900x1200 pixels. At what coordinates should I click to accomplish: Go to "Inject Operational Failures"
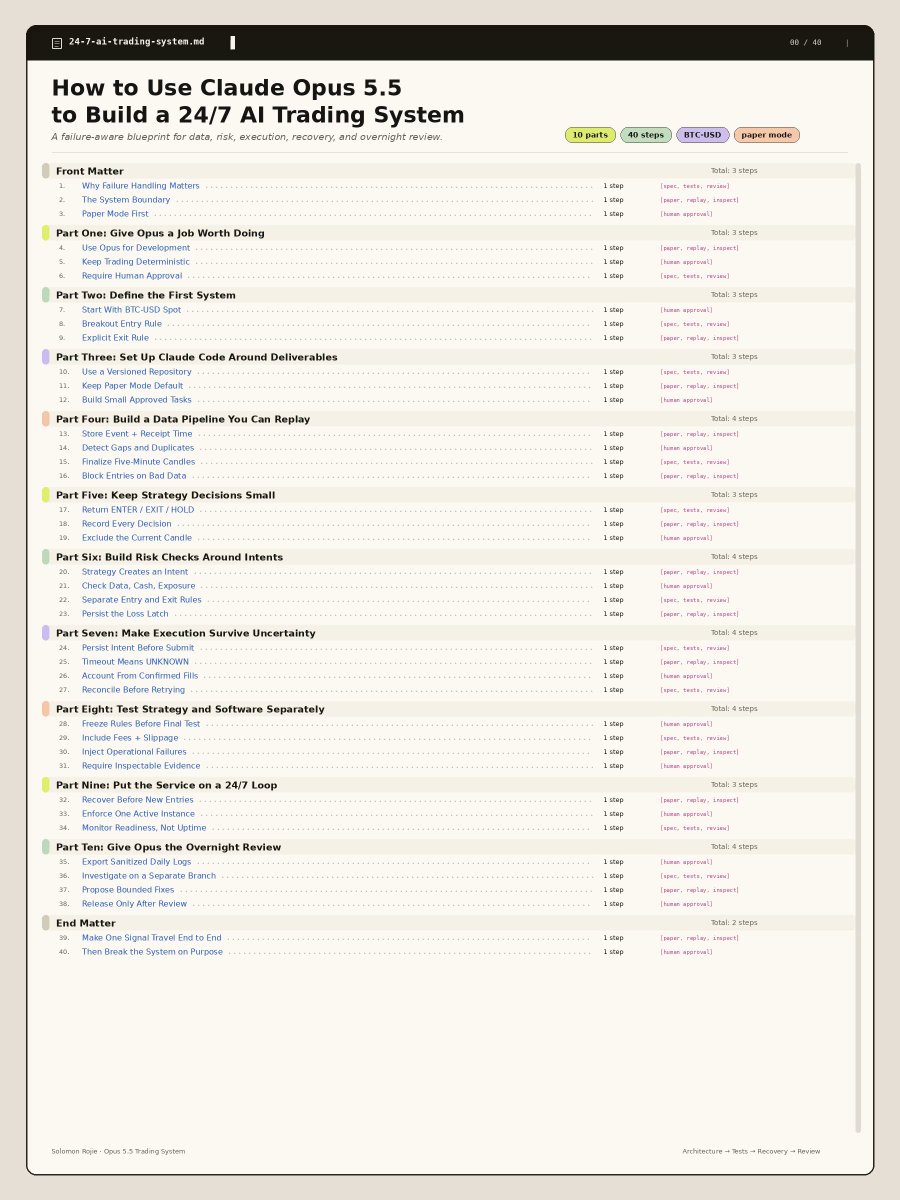134,752
